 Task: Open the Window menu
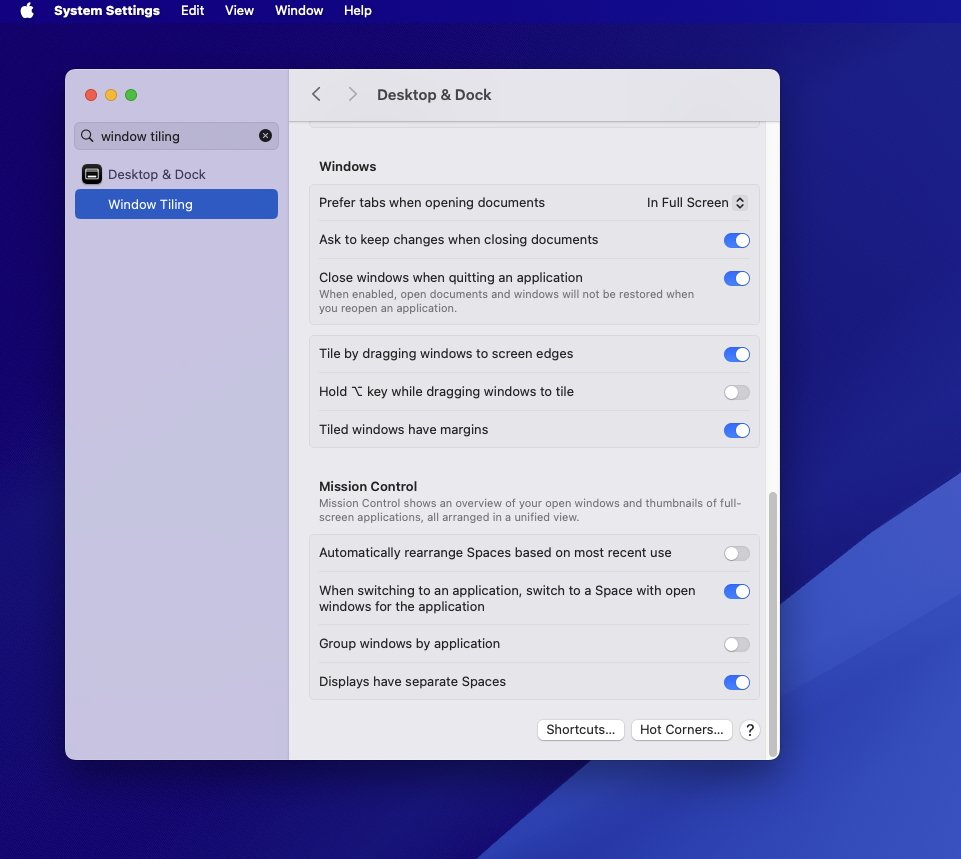(x=298, y=10)
